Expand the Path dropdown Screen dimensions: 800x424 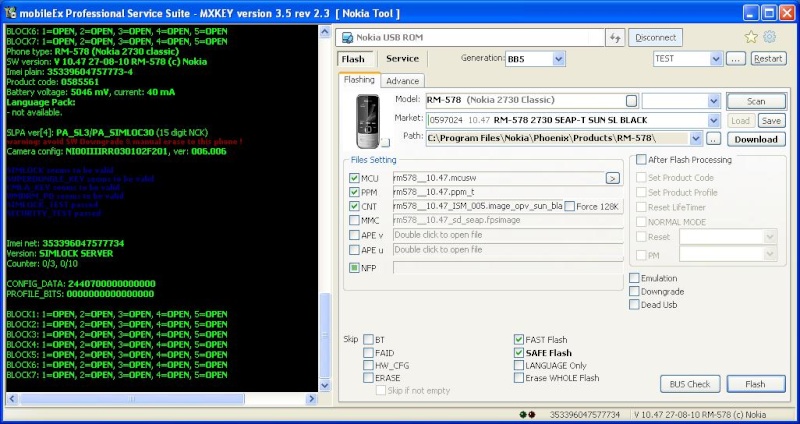coord(696,139)
